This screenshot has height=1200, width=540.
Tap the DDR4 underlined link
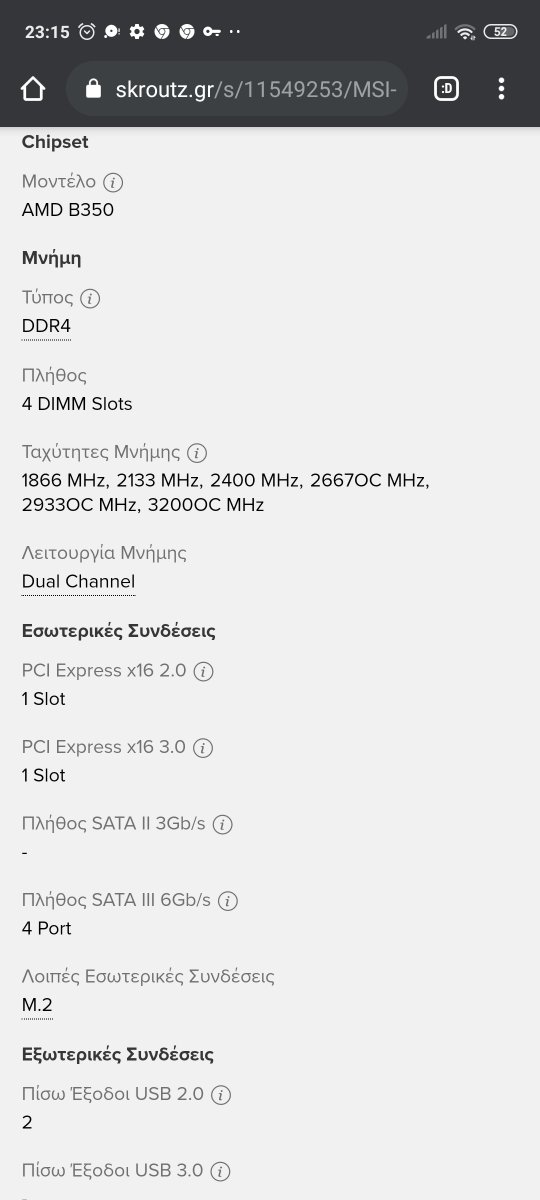tap(46, 327)
